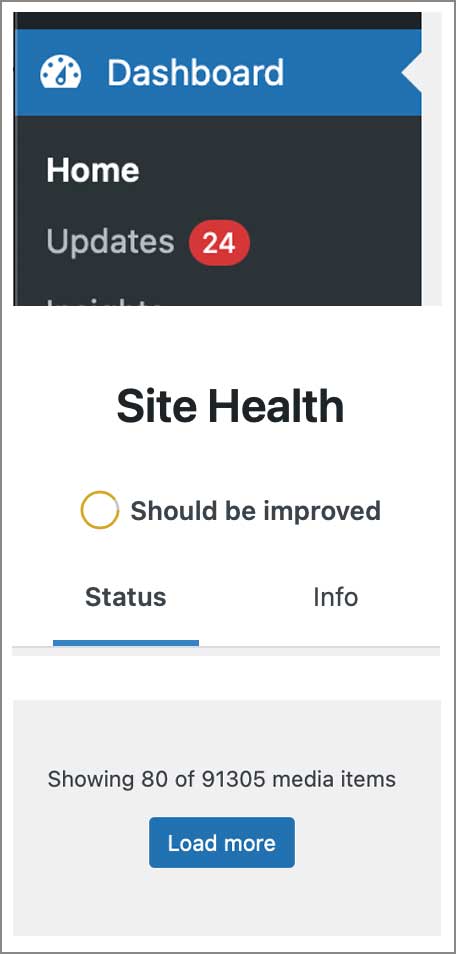Image resolution: width=456 pixels, height=954 pixels.
Task: Select Home in the Dashboard submenu
Action: point(93,170)
